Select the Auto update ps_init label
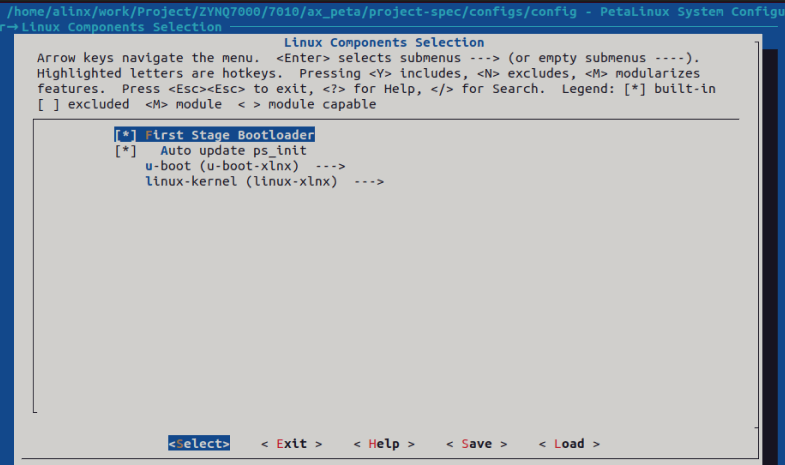Viewport: 785px width, 465px height. (x=233, y=151)
